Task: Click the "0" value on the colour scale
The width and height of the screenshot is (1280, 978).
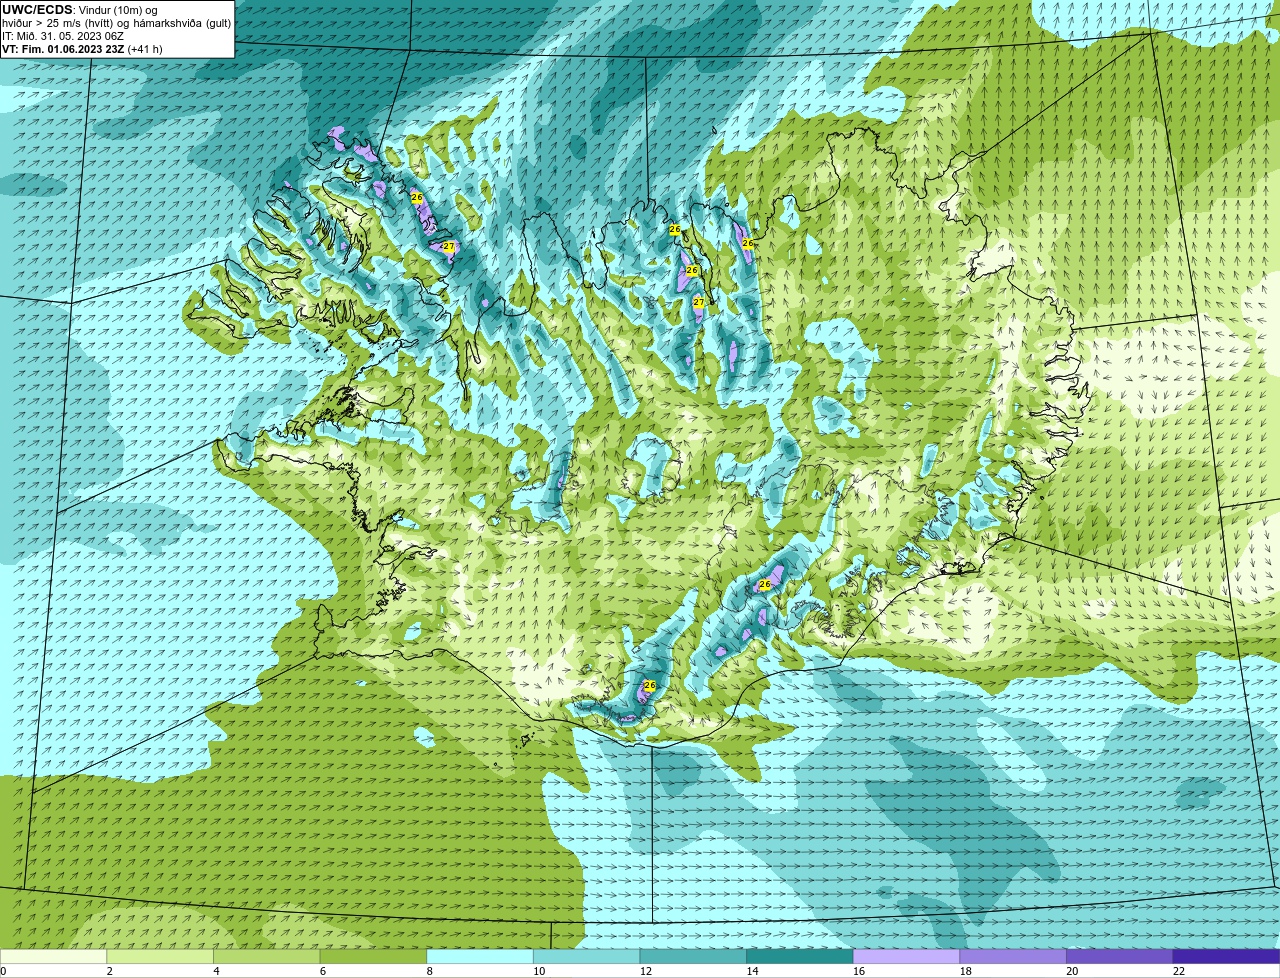Action: pyautogui.click(x=3, y=971)
